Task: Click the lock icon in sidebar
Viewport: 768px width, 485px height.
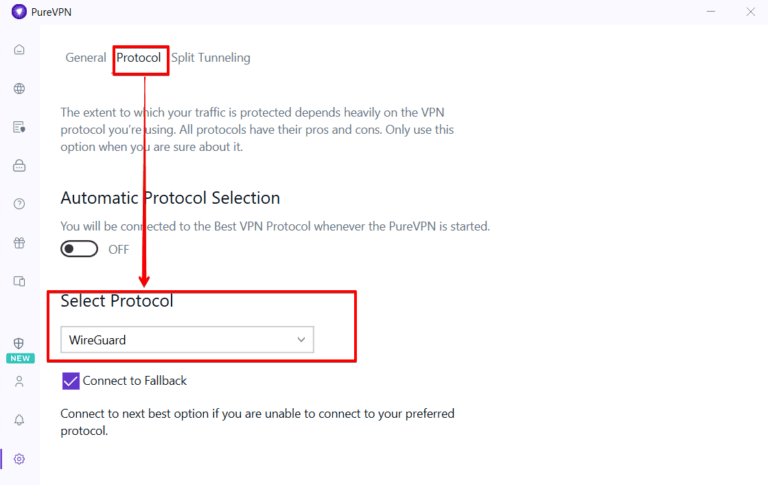Action: point(19,166)
